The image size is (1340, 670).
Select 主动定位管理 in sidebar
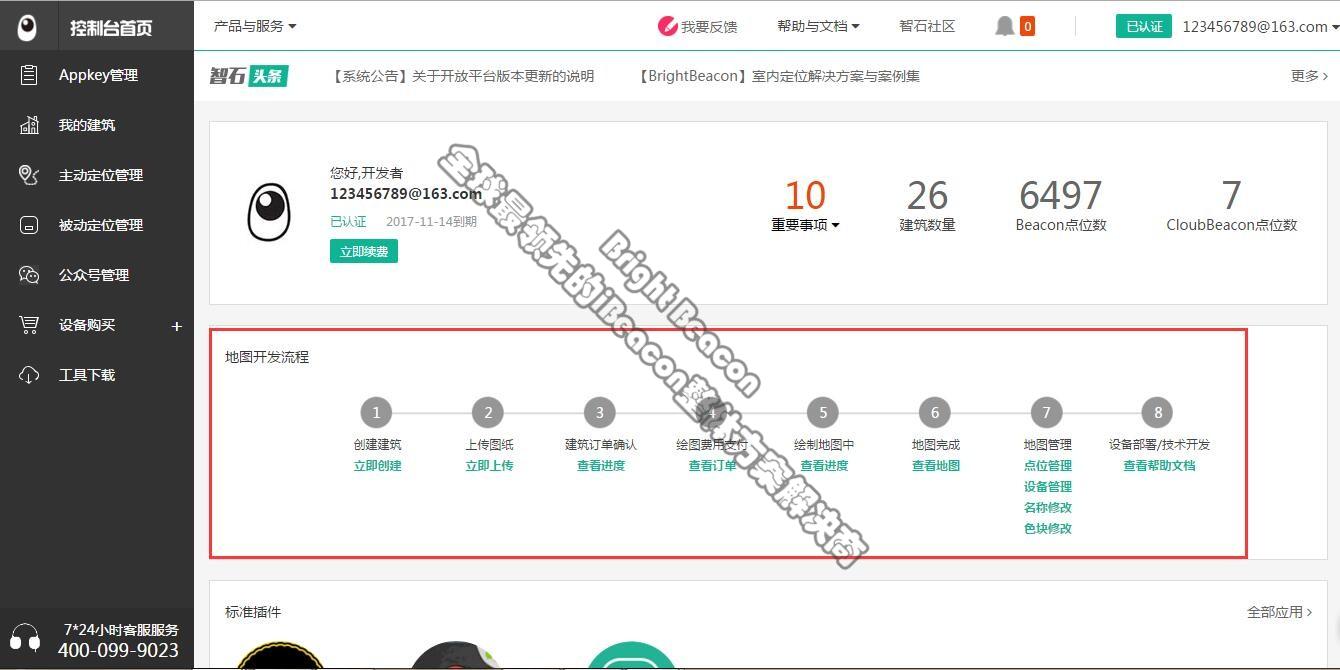tap(101, 175)
